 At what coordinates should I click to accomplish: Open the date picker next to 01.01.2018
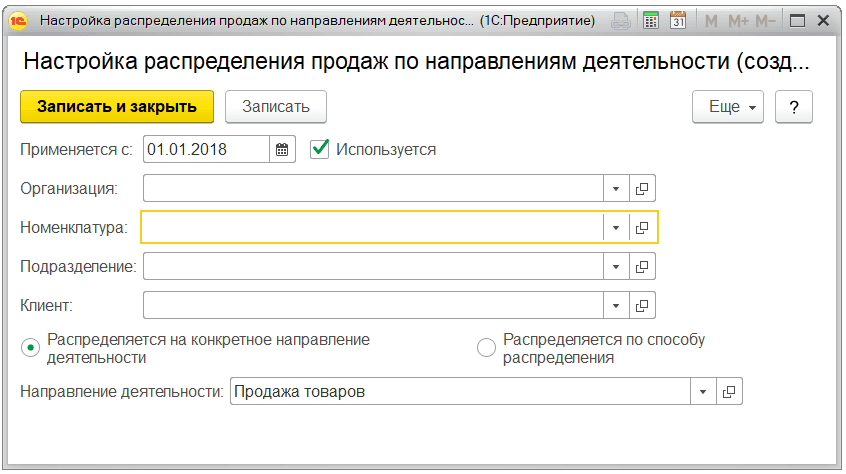tap(282, 150)
